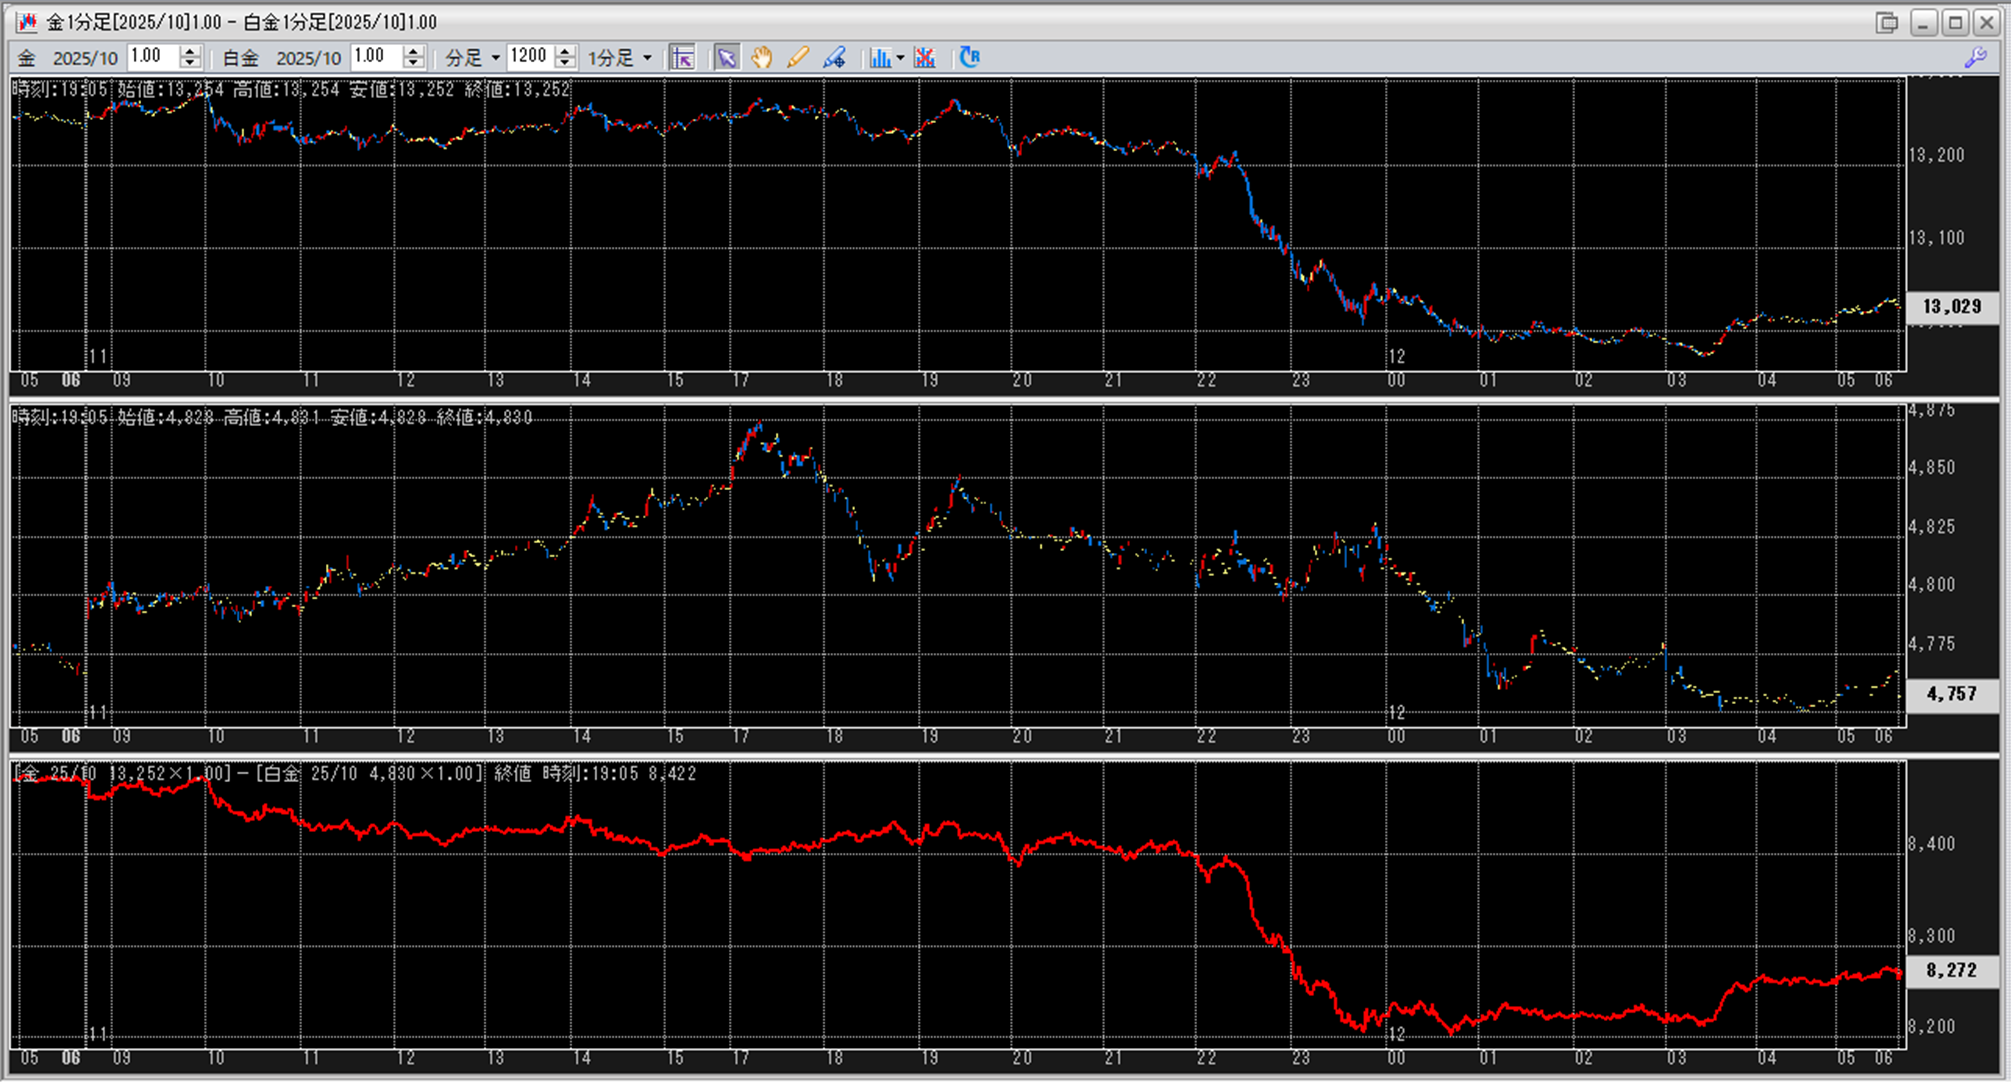Click the line edit pen tool

click(x=834, y=57)
